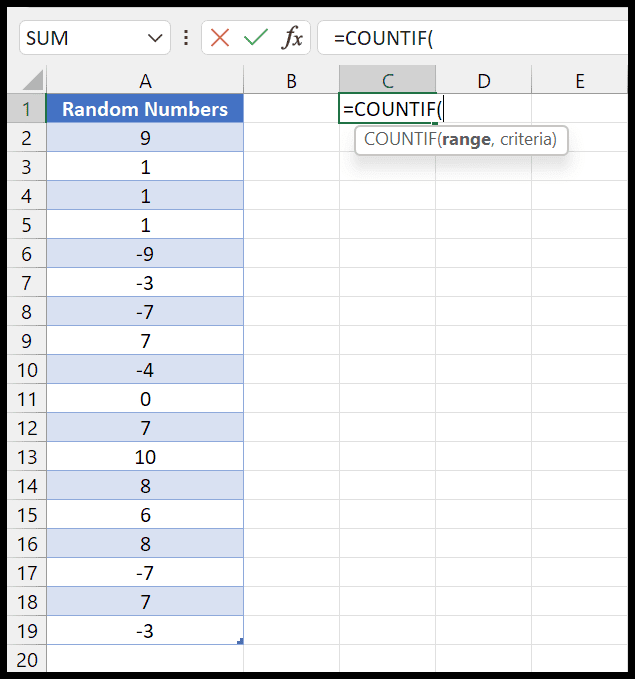Select the Random Numbers header cell
635x679 pixels.
(x=145, y=108)
